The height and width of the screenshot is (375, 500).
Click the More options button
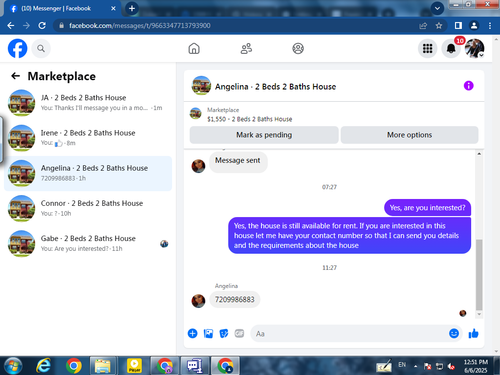point(409,135)
